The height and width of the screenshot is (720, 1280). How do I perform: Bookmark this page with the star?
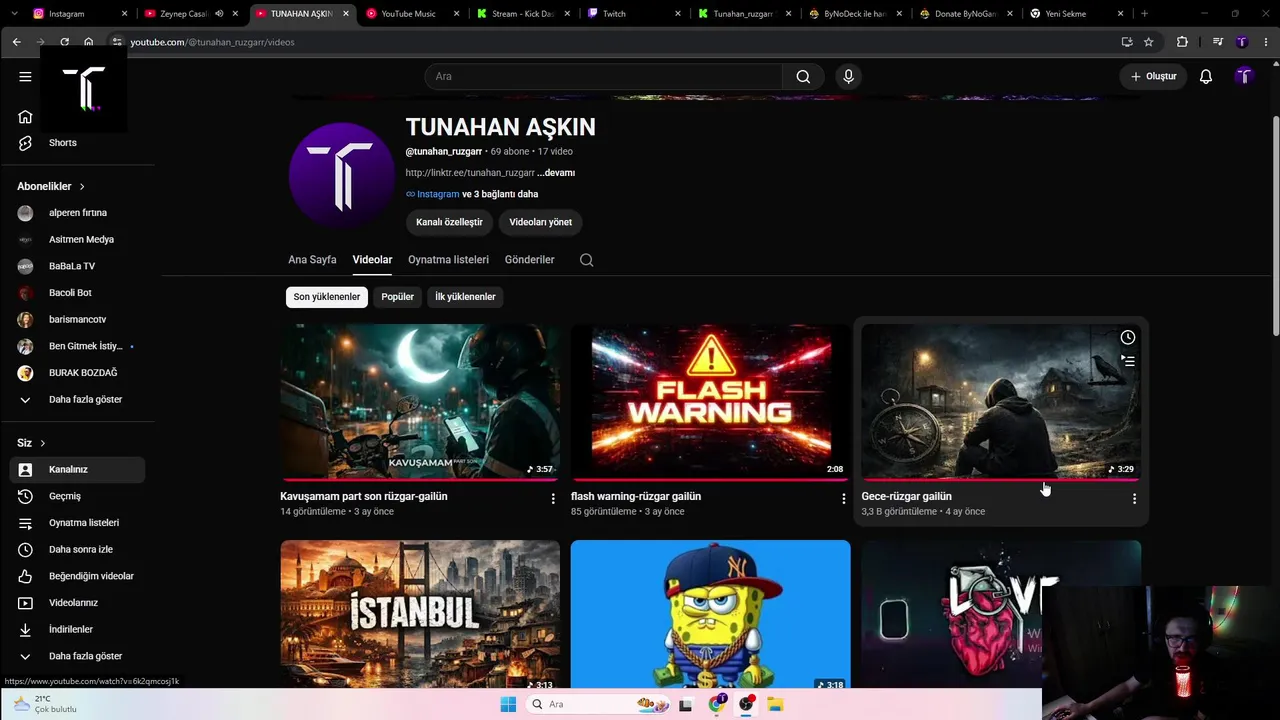(1149, 42)
